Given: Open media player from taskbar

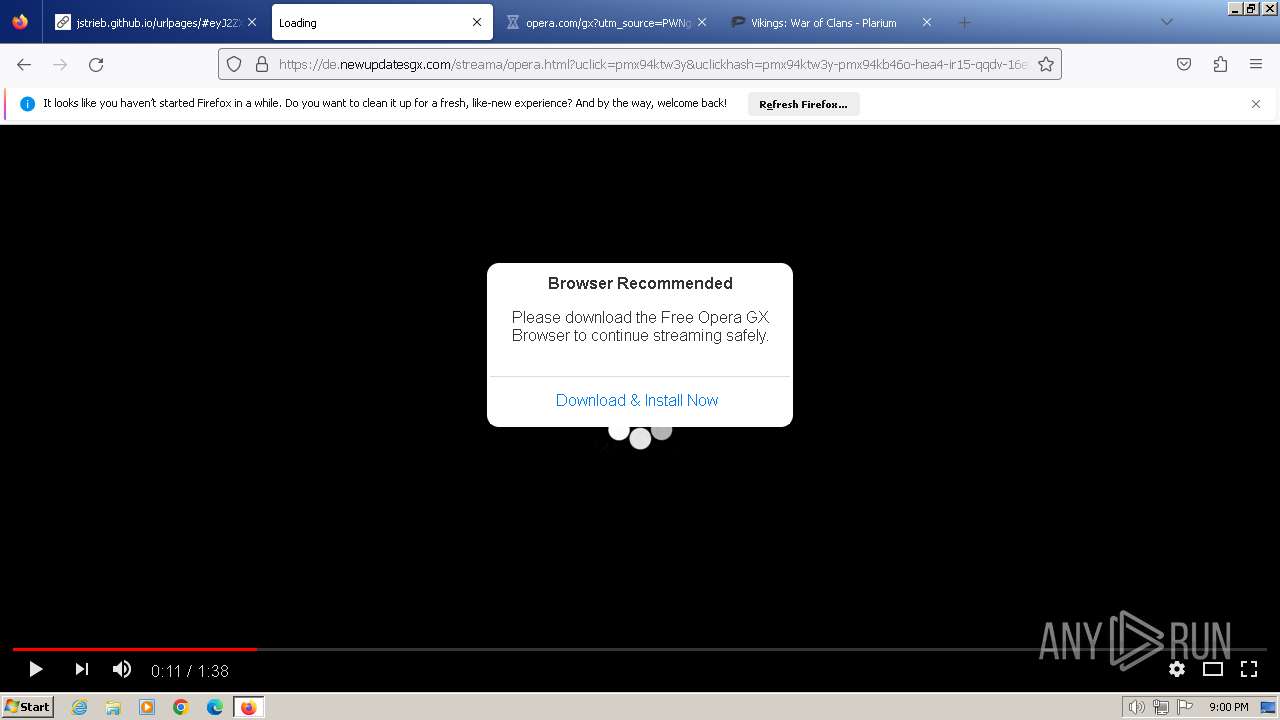Looking at the screenshot, I should (147, 707).
